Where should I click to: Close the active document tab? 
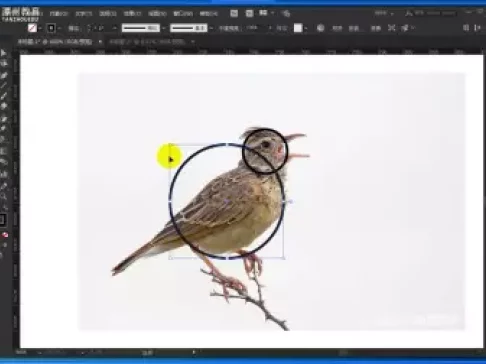tap(100, 42)
